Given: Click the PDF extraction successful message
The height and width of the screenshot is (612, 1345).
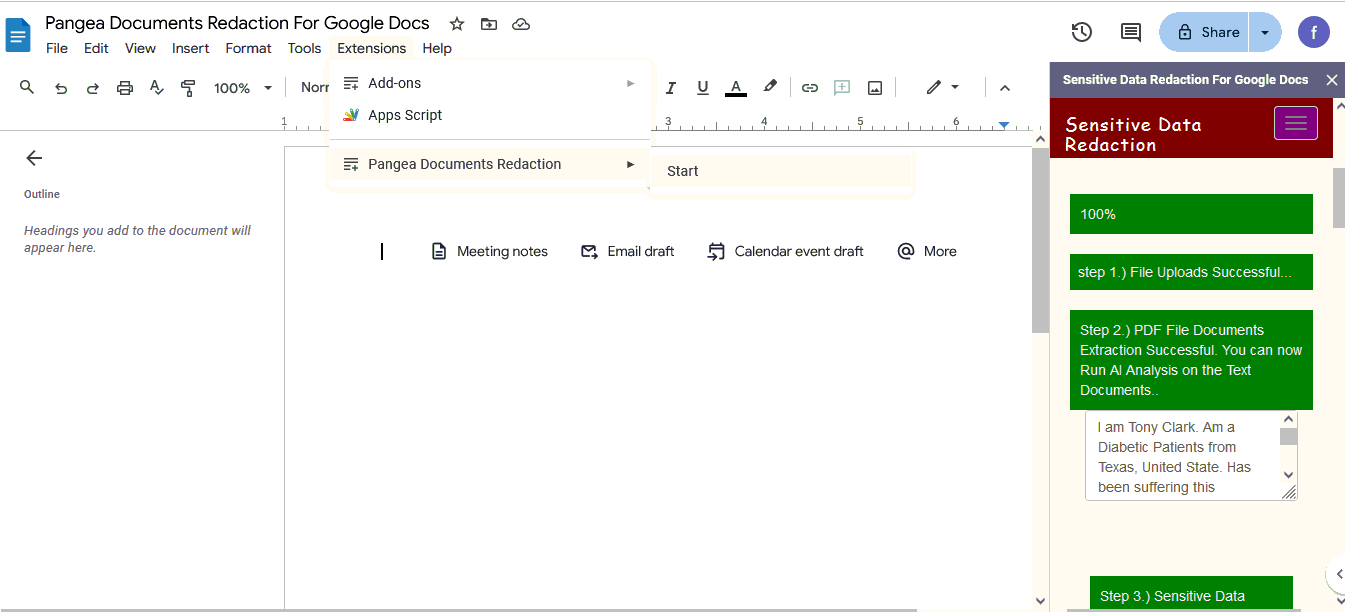Looking at the screenshot, I should click(x=1191, y=360).
